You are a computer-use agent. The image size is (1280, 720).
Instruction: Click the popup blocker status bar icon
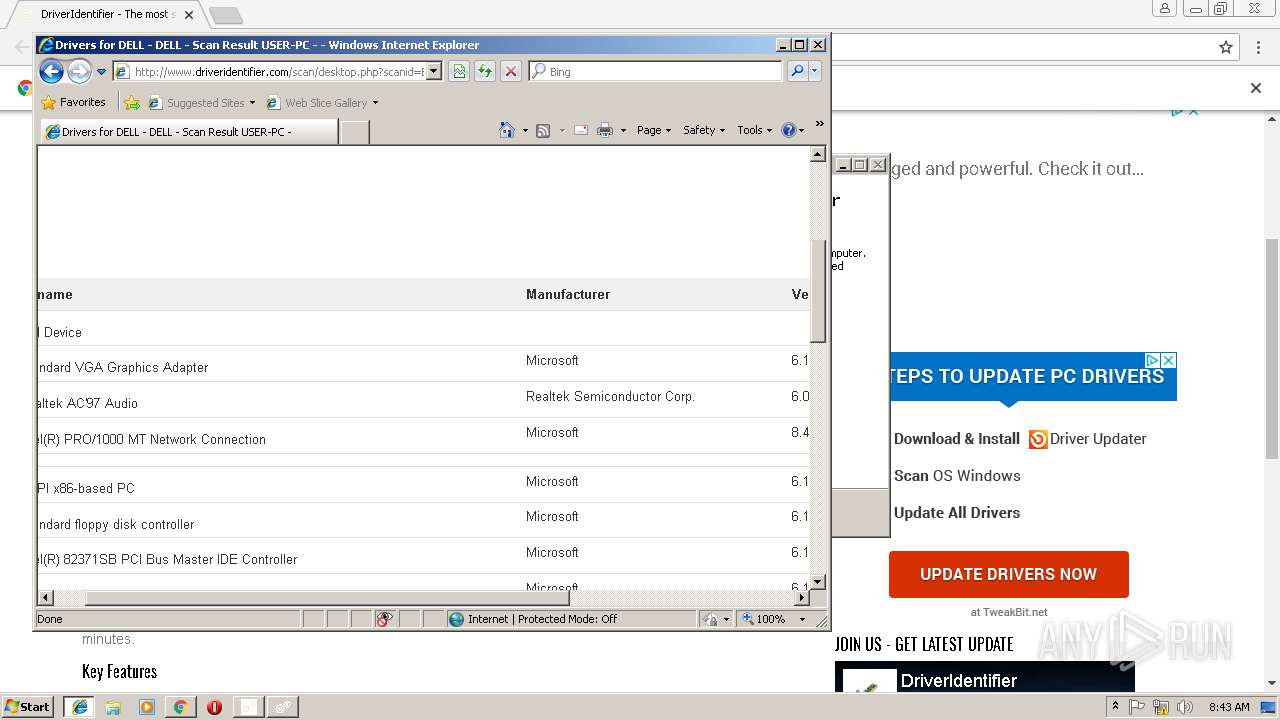pos(384,619)
